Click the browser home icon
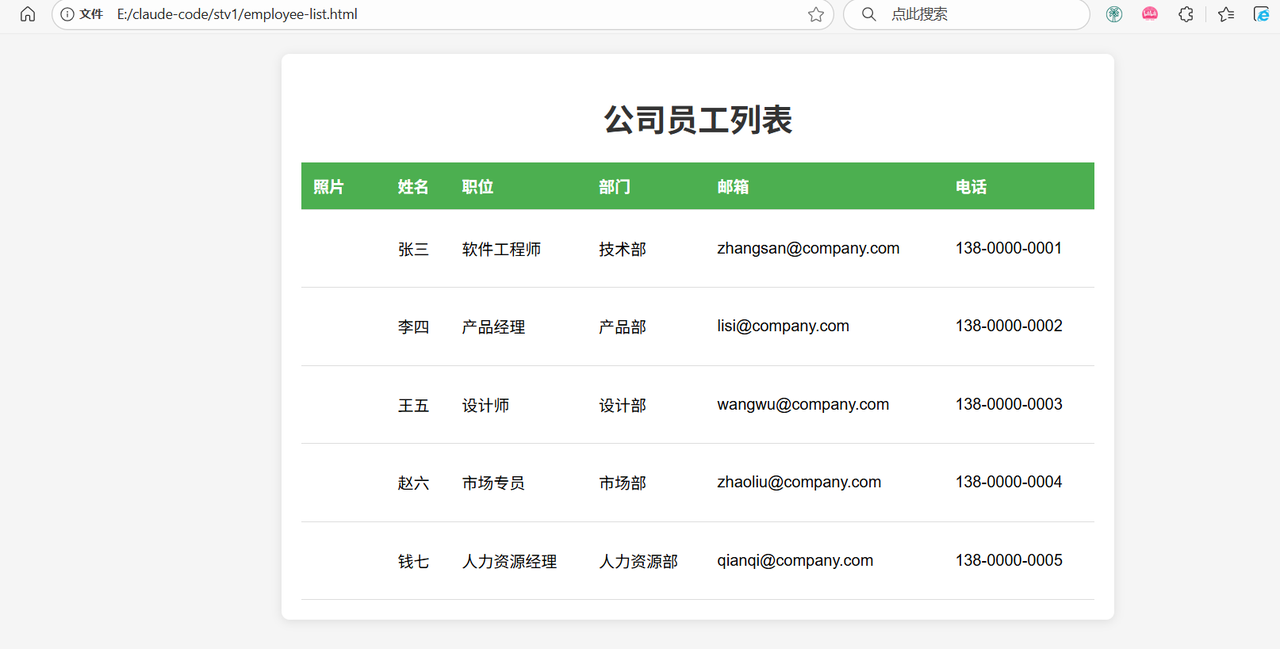The image size is (1280, 649). 27,14
